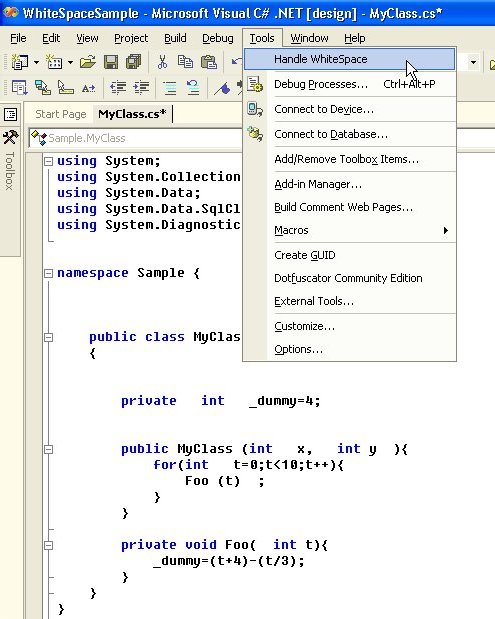Click the Toggle Bookmark flag icon
Viewport: 495px width, 619px height.
pos(222,88)
